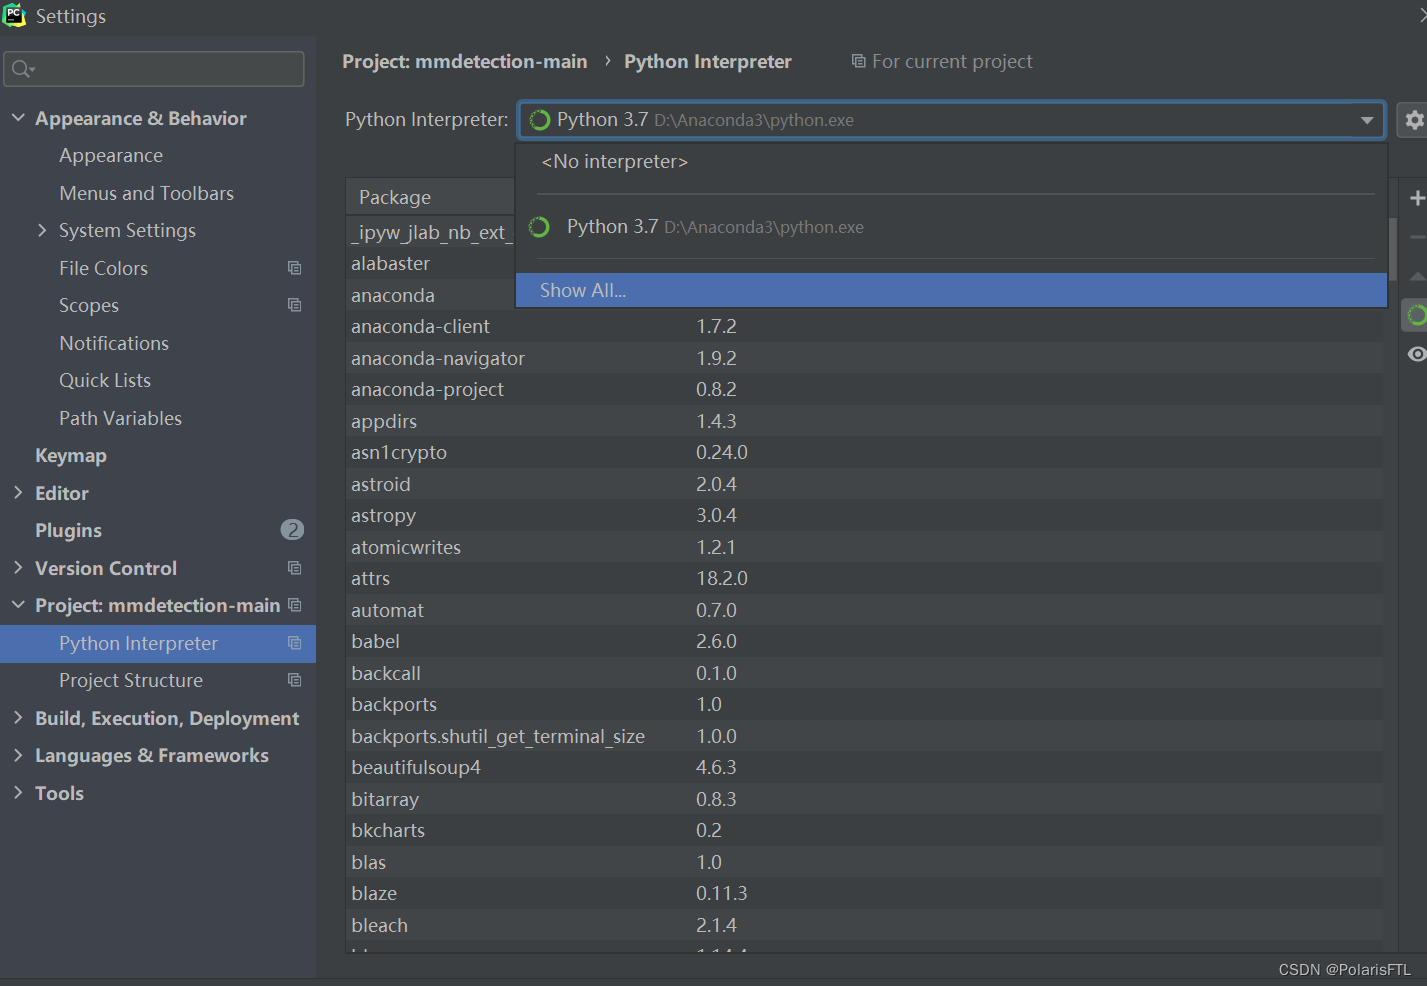Screen dimensions: 1427x986
Task: Click the loading spinner icon in interpreter combo box
Action: pyautogui.click(x=540, y=120)
